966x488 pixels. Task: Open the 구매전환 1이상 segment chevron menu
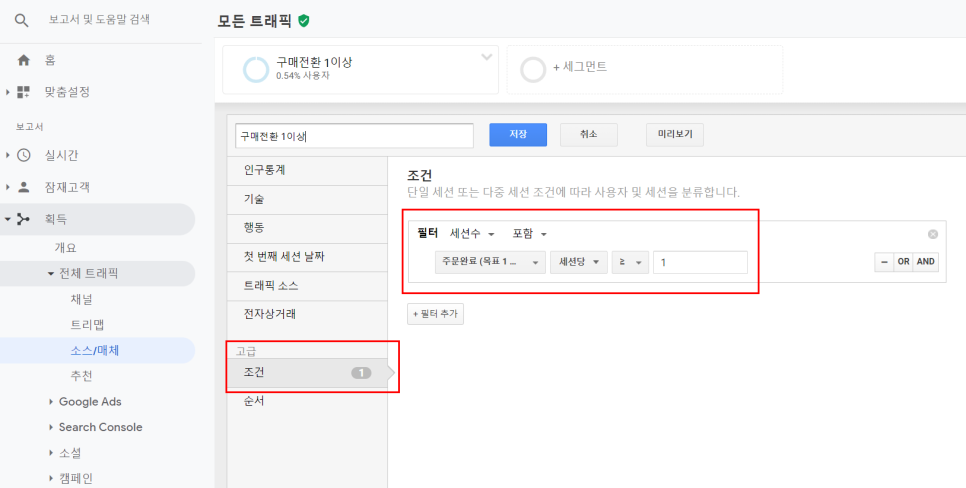tap(487, 57)
